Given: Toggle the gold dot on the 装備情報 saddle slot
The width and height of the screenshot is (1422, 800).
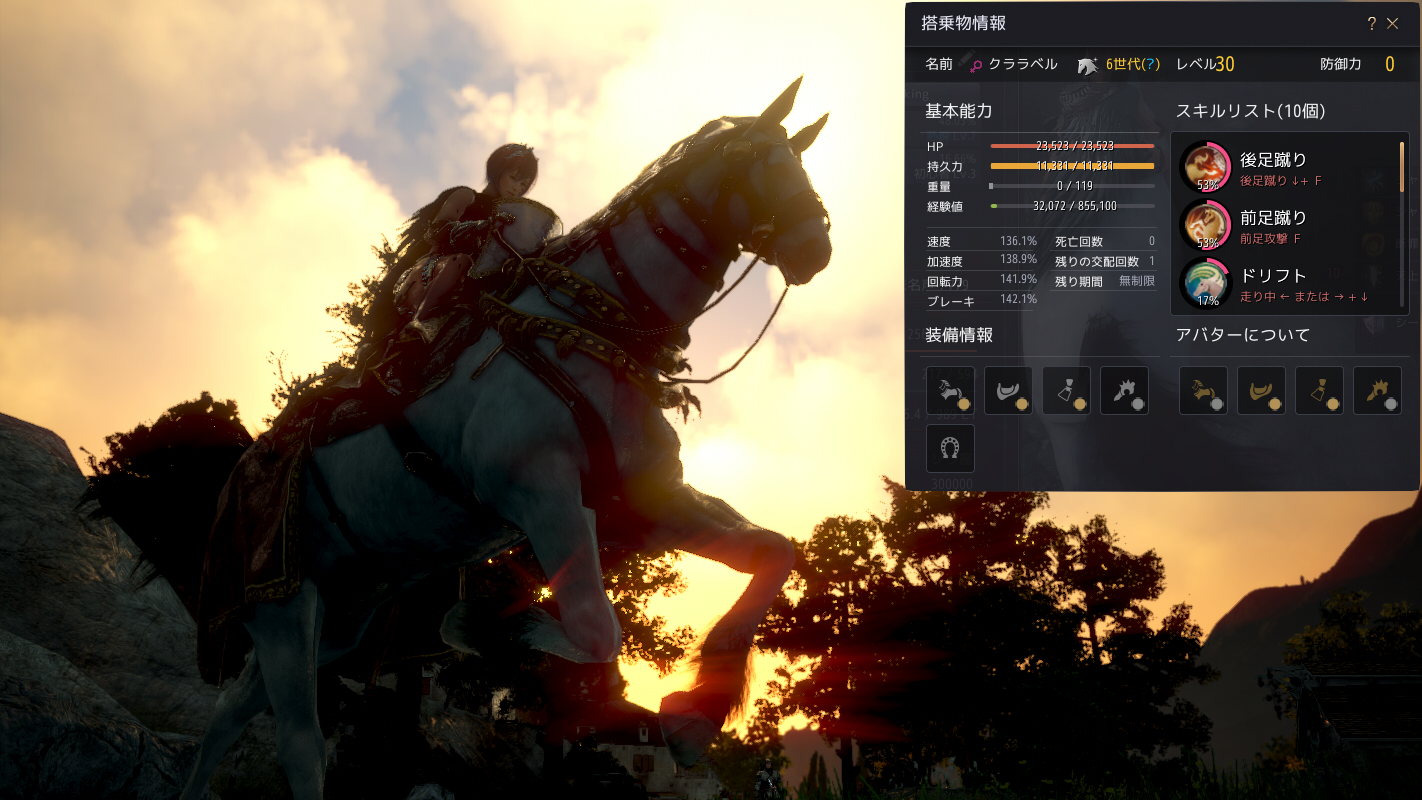Looking at the screenshot, I should tap(1023, 405).
